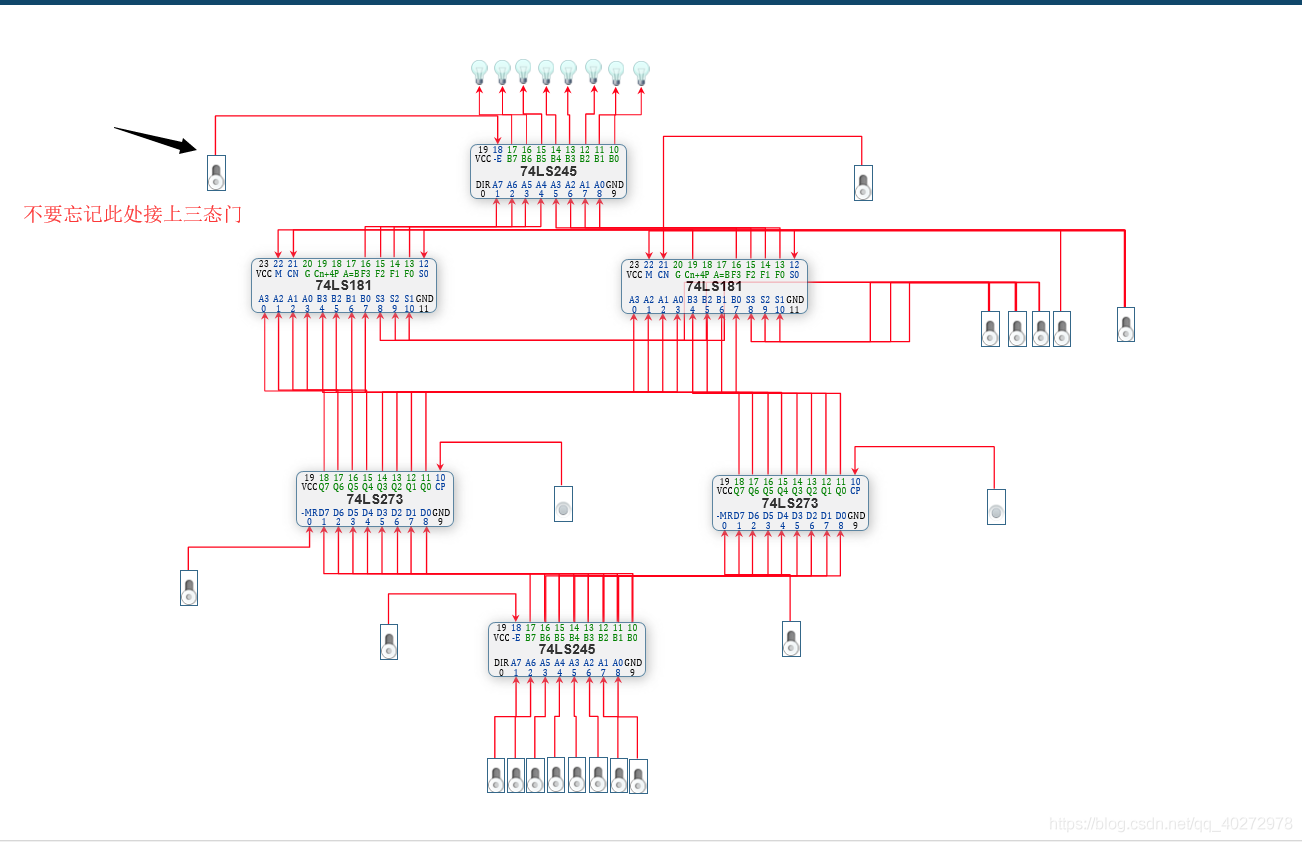This screenshot has height=842, width=1302.
Task: Click the leftmost light bulb at the top
Action: pos(479,72)
